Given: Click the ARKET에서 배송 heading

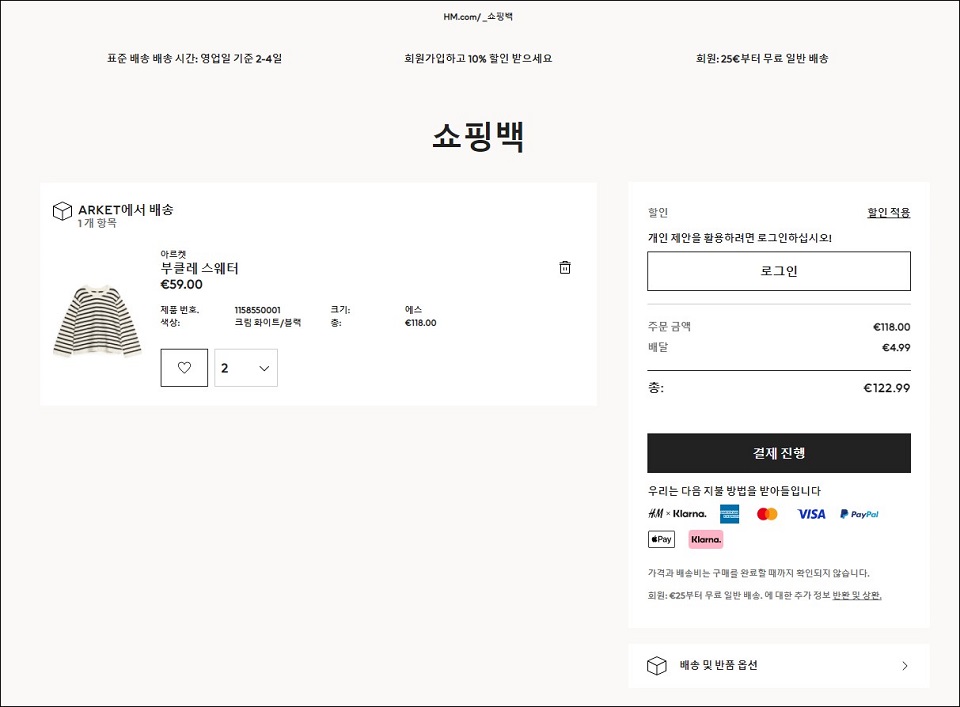Looking at the screenshot, I should tap(126, 209).
